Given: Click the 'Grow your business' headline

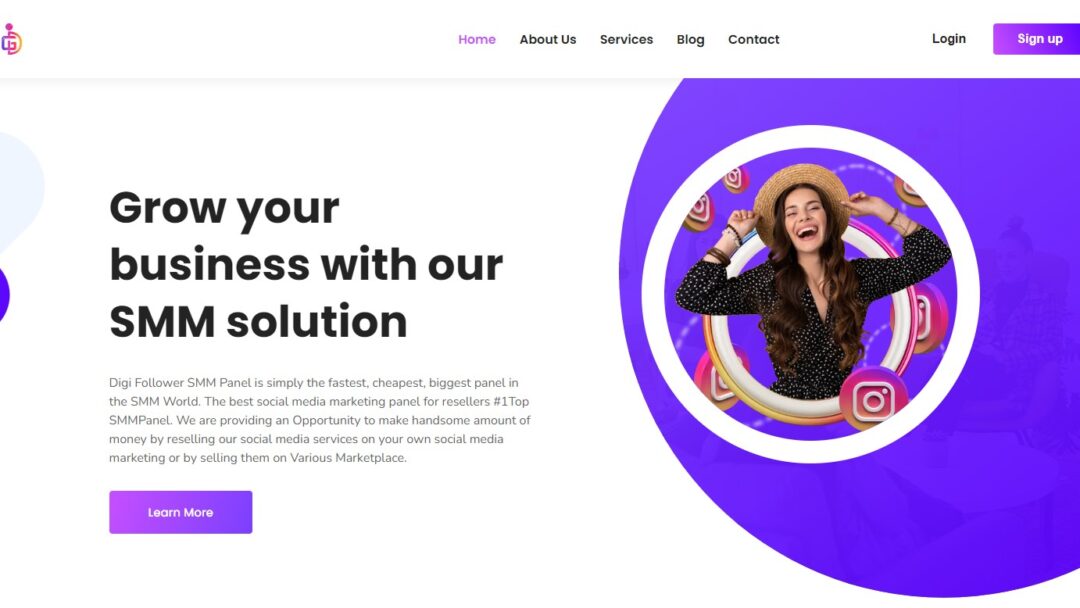Looking at the screenshot, I should point(306,264).
